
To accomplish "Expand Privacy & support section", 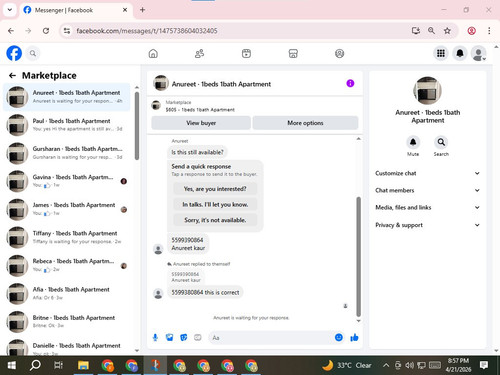I will tap(428, 225).
